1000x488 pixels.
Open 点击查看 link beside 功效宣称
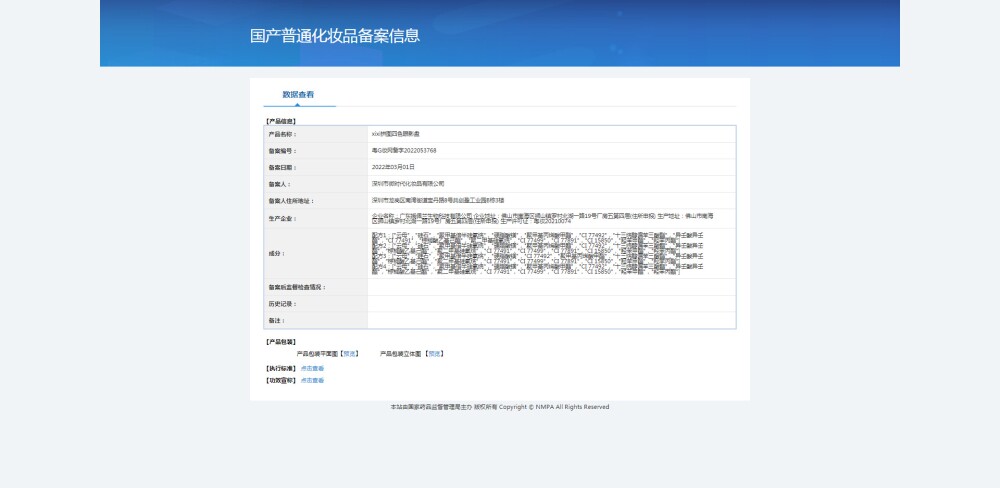coord(312,380)
